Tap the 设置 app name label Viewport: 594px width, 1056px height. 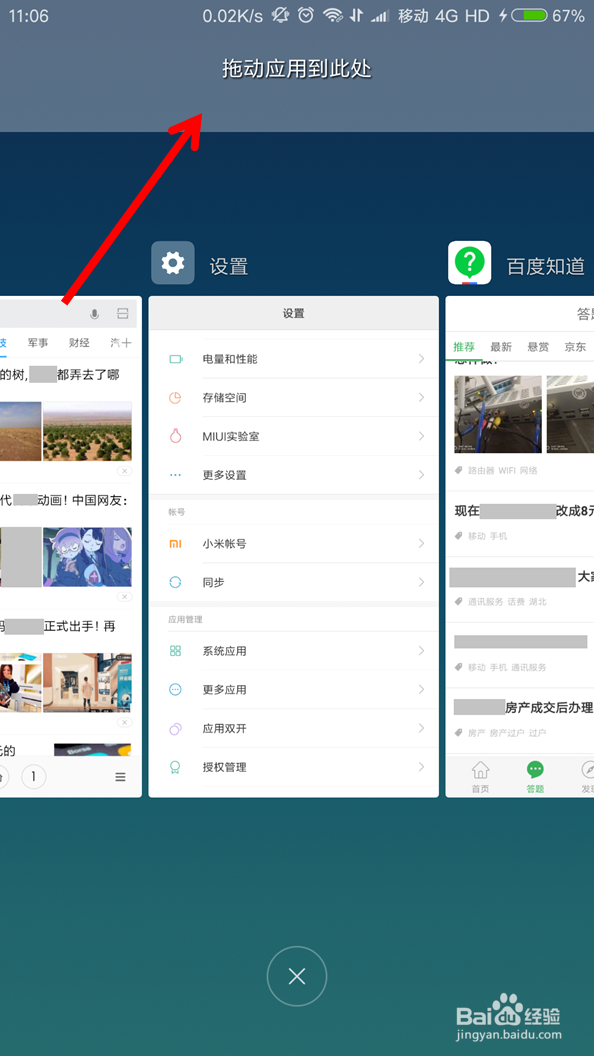pos(229,267)
